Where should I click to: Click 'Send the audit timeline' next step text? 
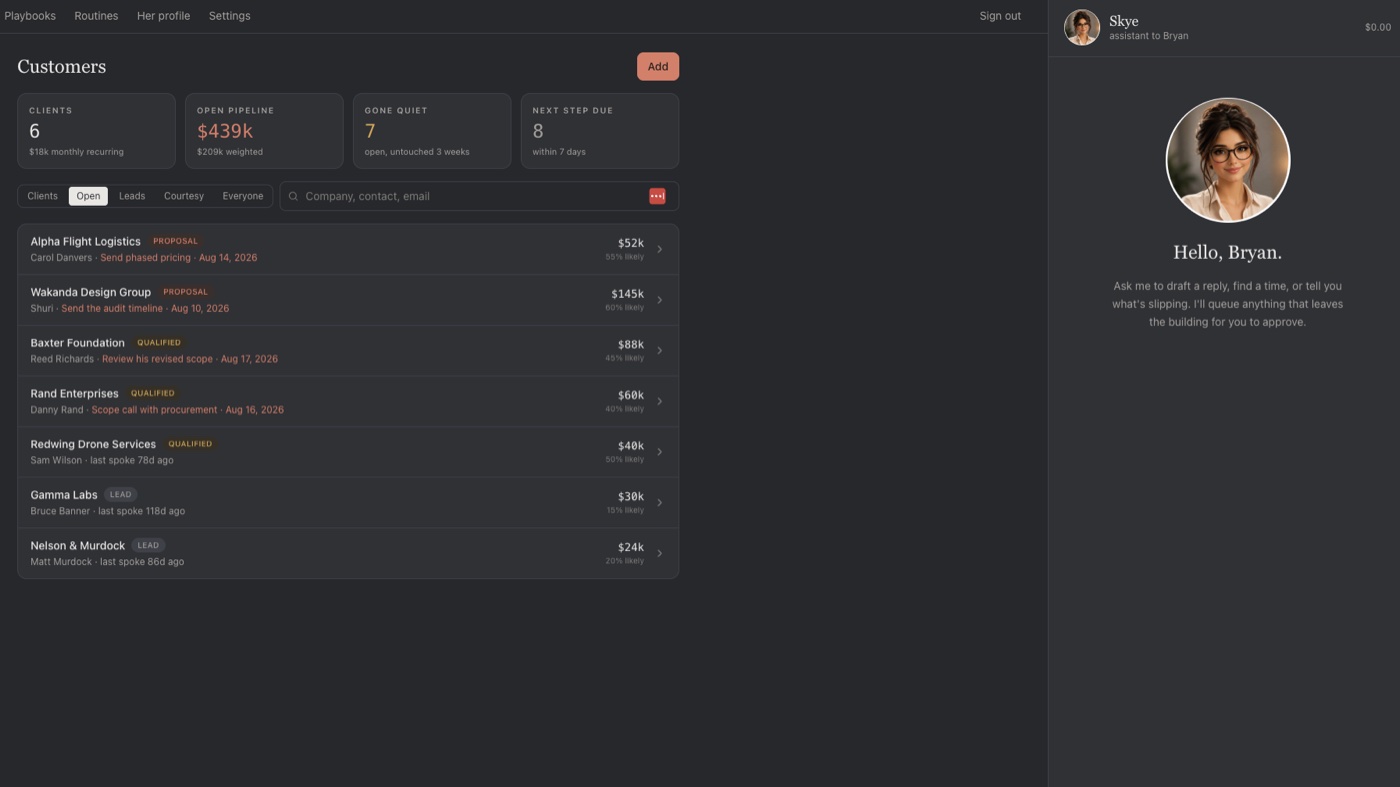pyautogui.click(x=112, y=309)
